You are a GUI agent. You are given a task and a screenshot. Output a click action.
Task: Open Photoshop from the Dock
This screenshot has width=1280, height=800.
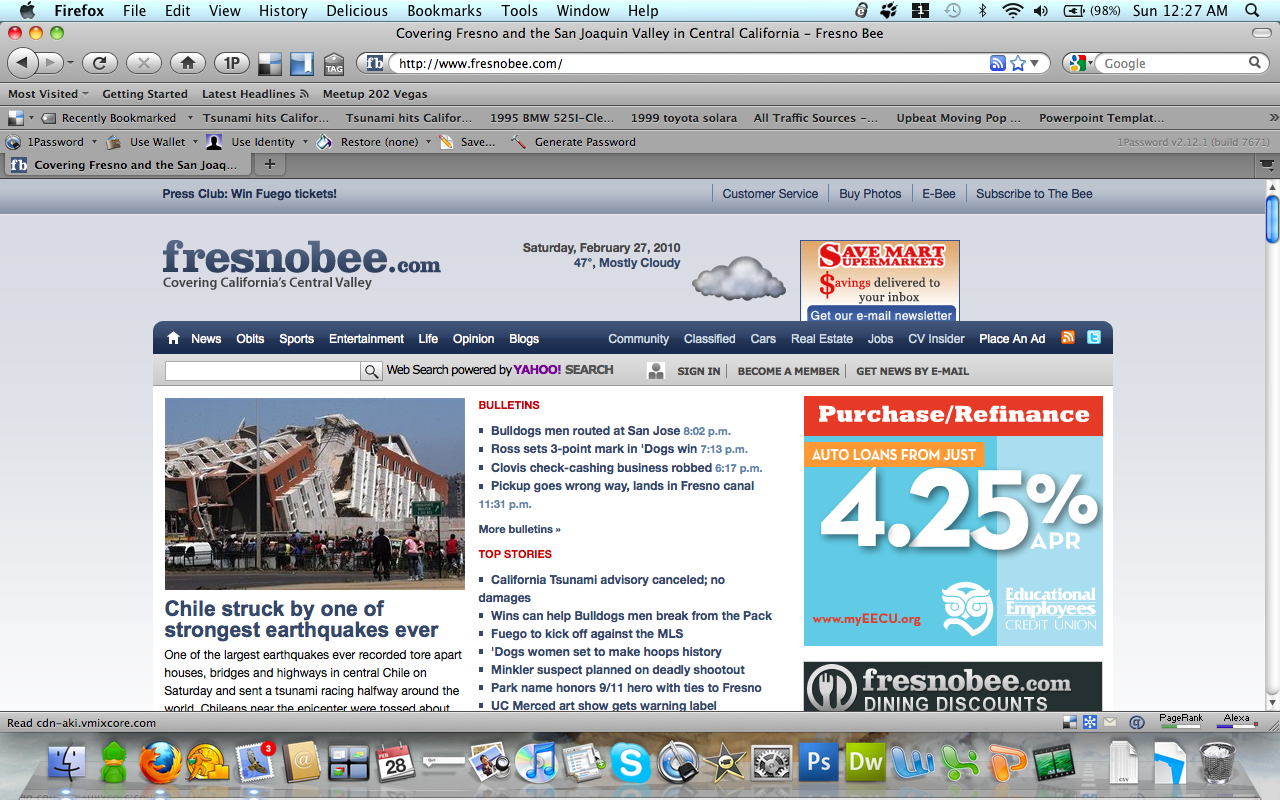(x=819, y=762)
